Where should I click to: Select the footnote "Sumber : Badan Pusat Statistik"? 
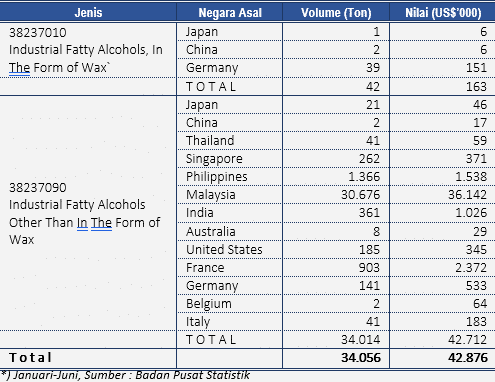(x=167, y=375)
